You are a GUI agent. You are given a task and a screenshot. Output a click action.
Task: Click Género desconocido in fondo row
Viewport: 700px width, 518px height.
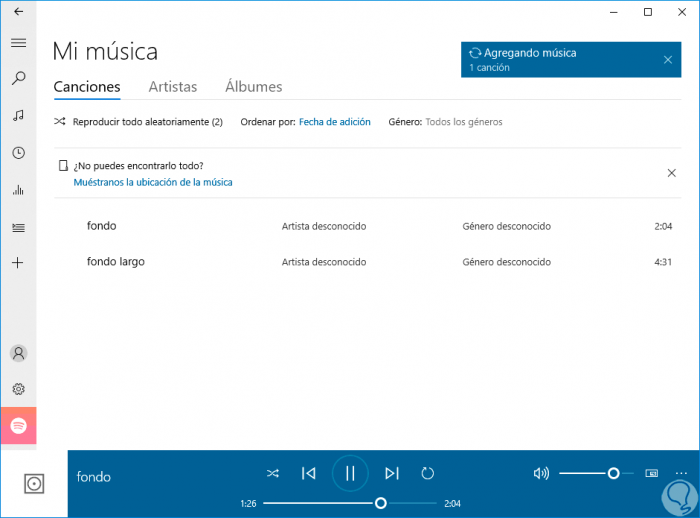click(507, 226)
